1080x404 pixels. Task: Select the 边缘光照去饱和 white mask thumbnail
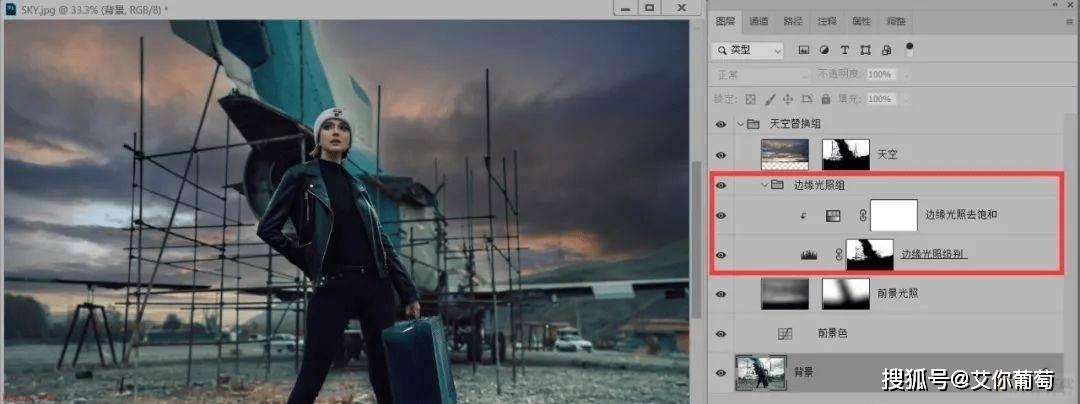(x=894, y=215)
